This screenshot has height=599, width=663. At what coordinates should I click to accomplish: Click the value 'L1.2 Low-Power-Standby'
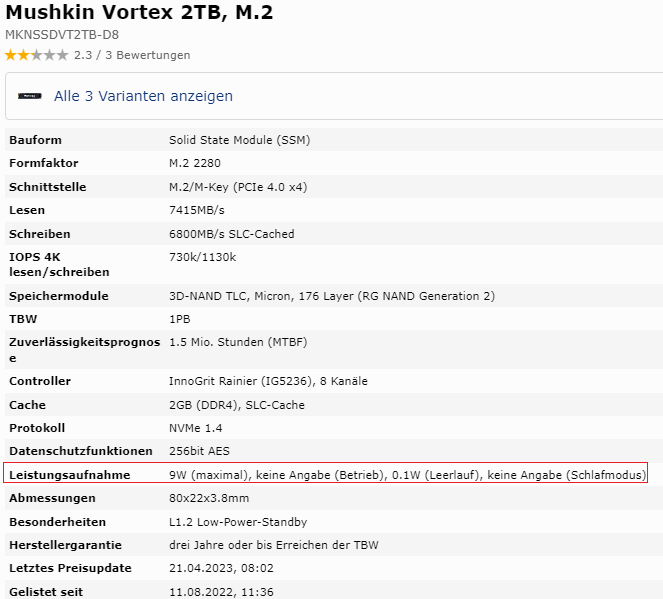(238, 522)
